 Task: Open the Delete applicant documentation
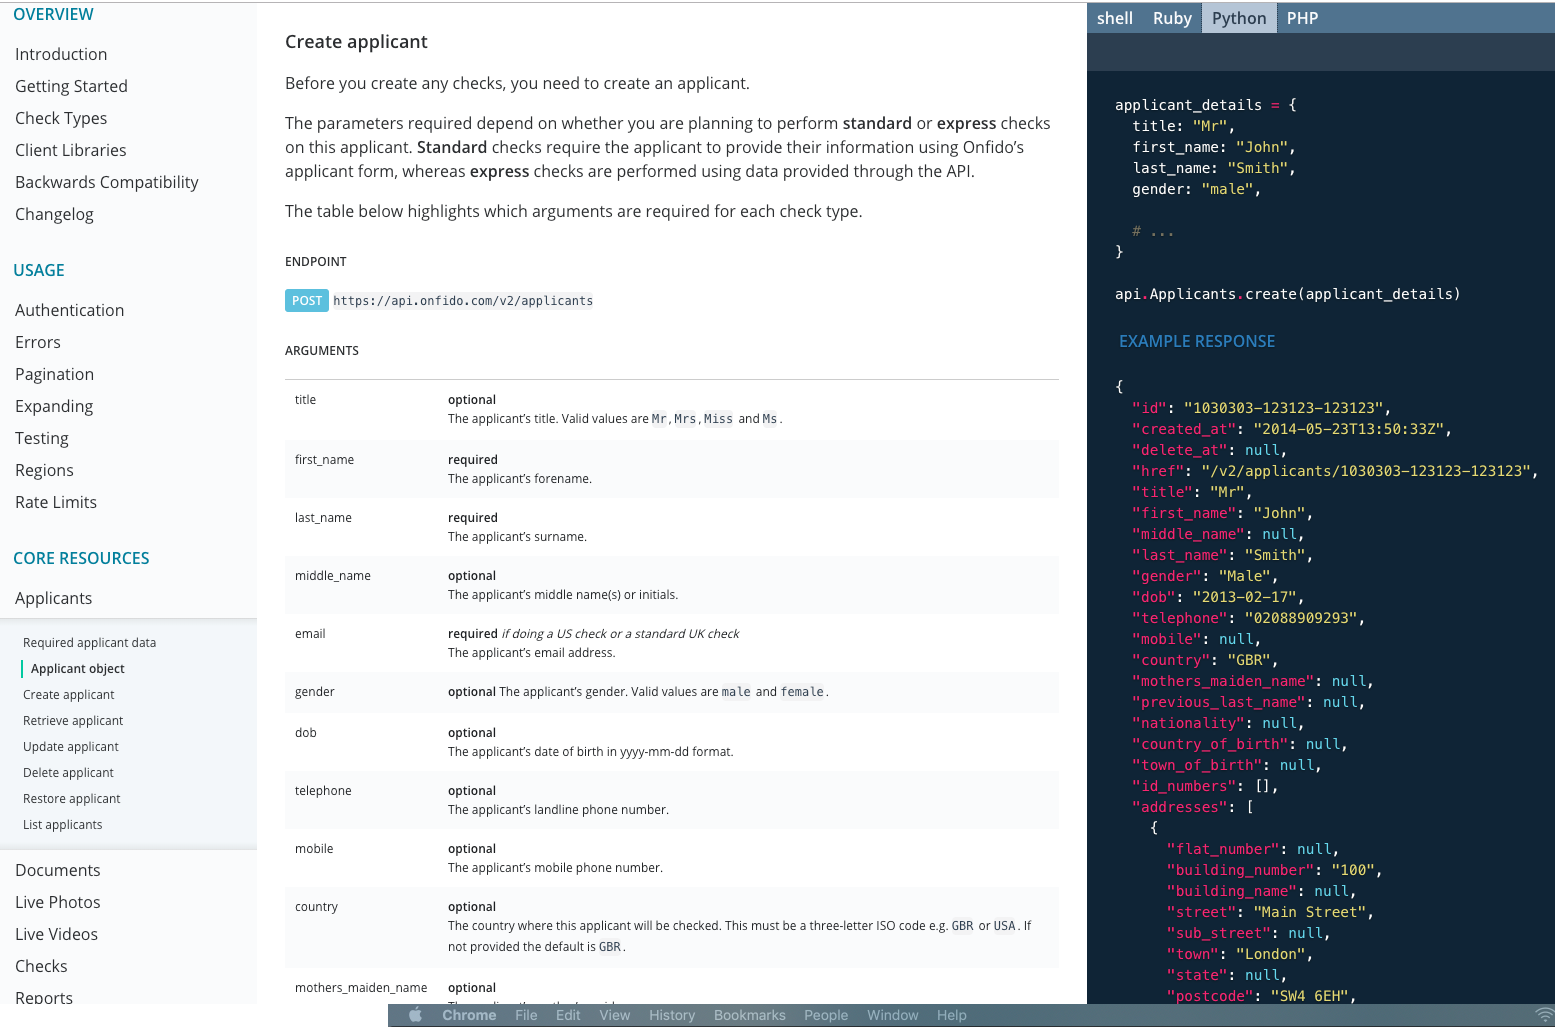pos(68,772)
